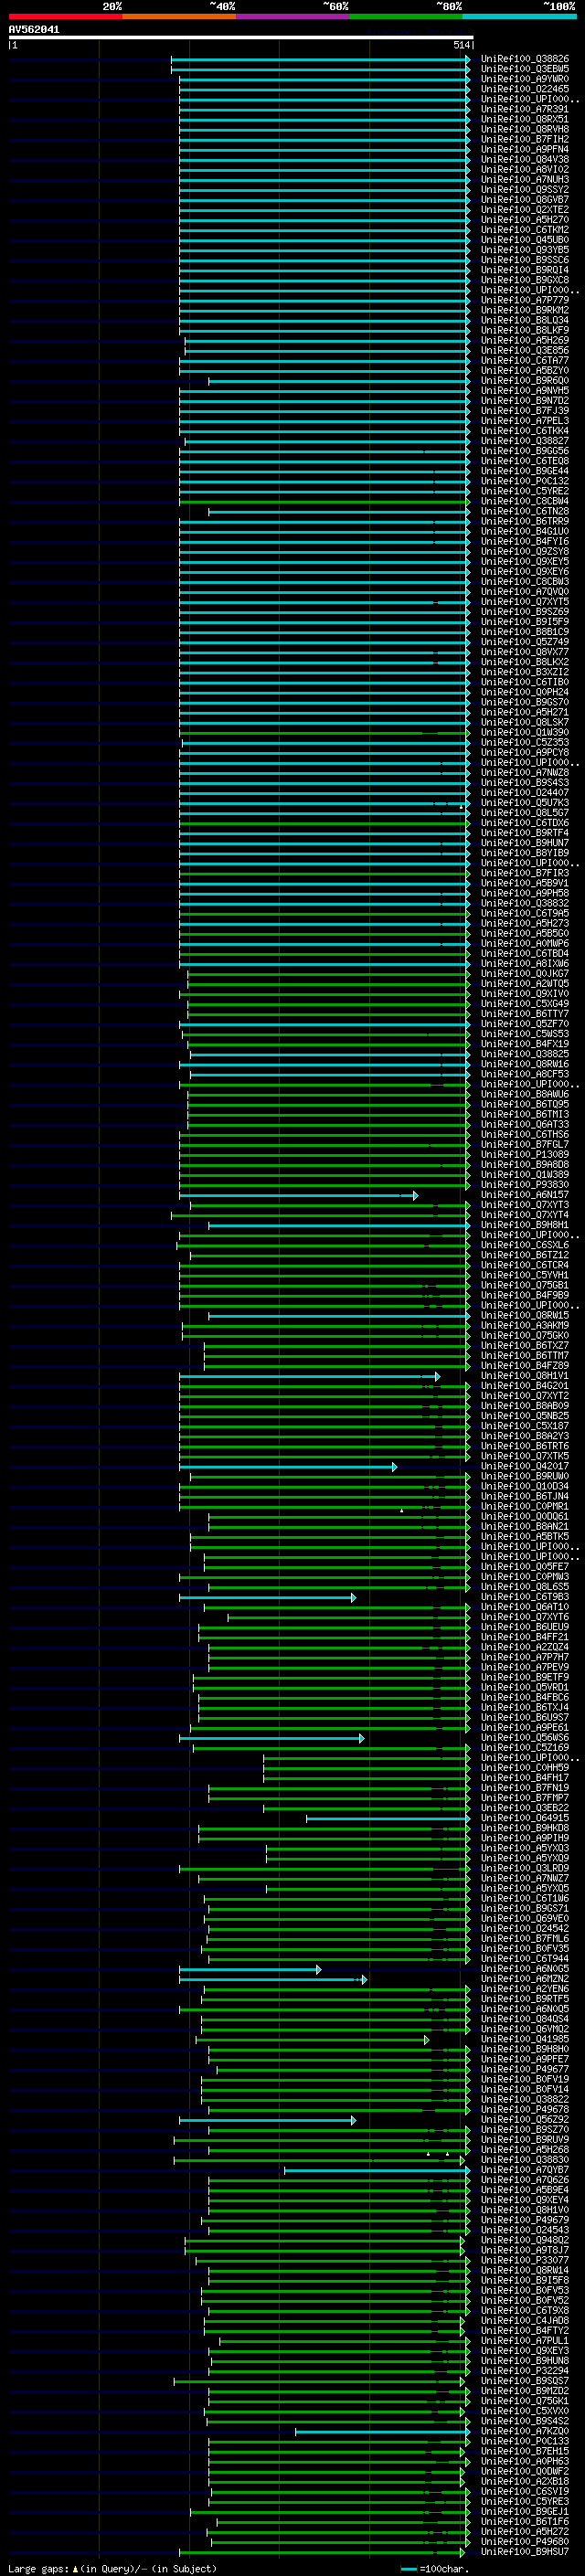Select hit UniRef100_B6TJN4
This screenshot has width=585, height=2576.
pyautogui.click(x=524, y=1496)
